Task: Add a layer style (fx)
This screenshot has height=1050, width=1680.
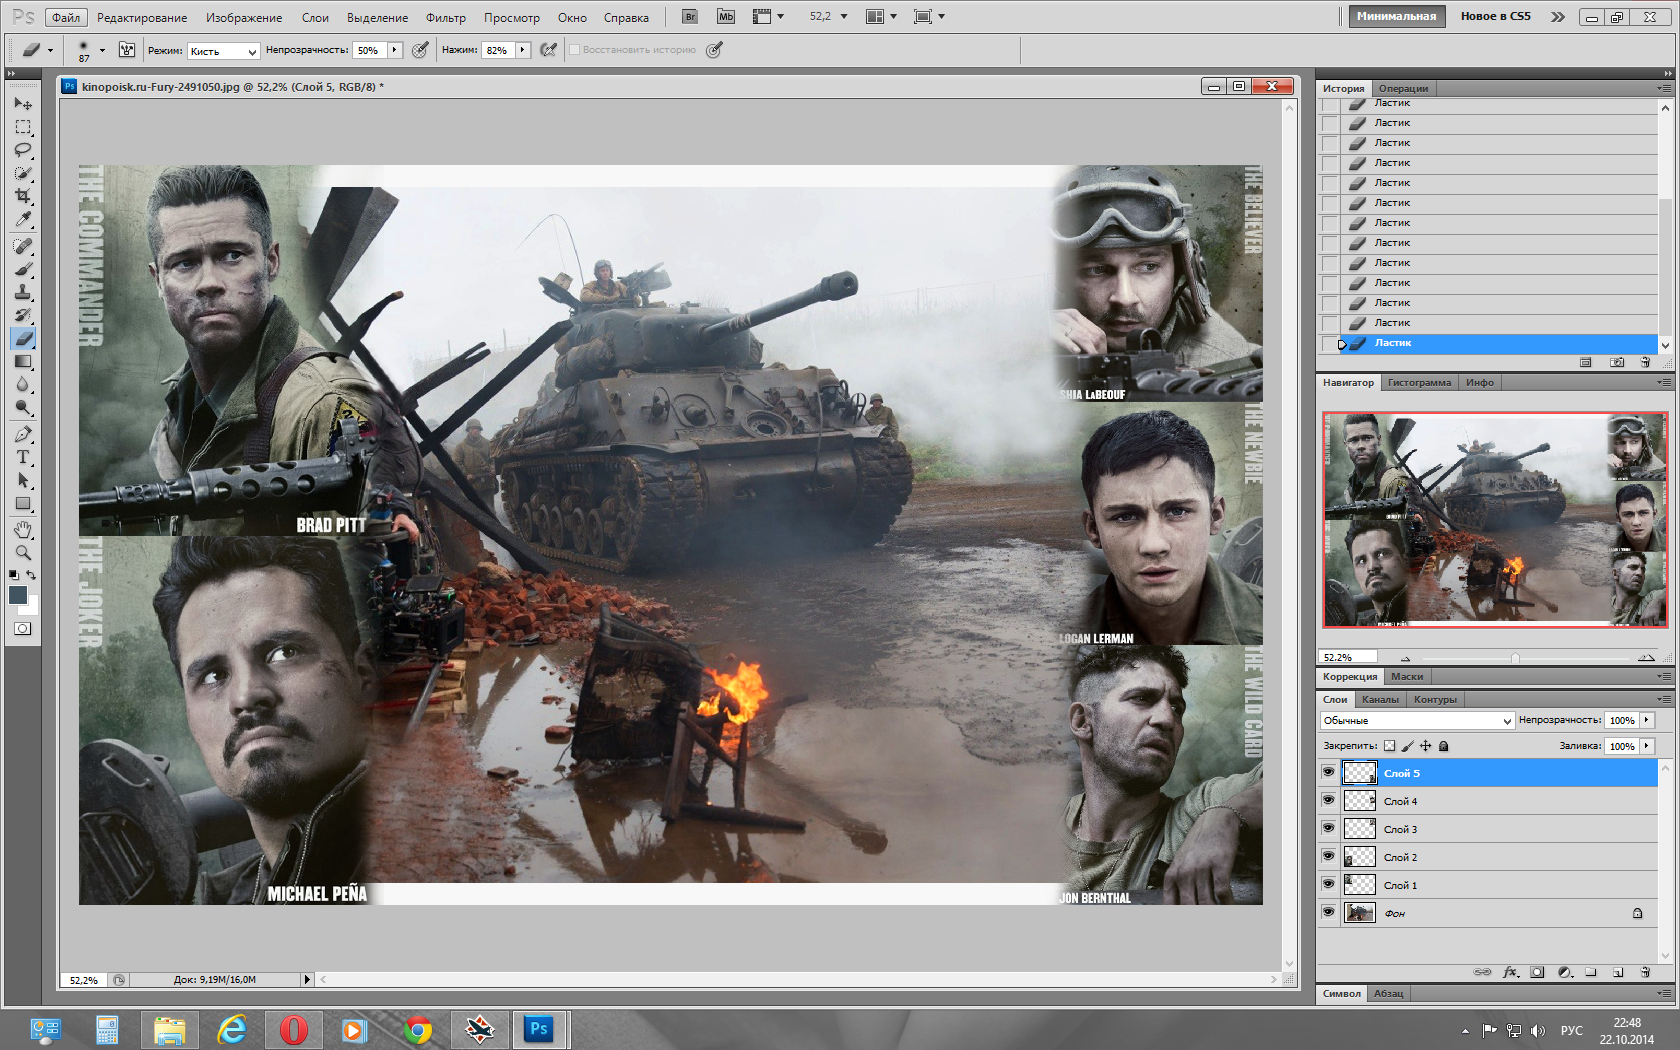Action: (x=1510, y=972)
